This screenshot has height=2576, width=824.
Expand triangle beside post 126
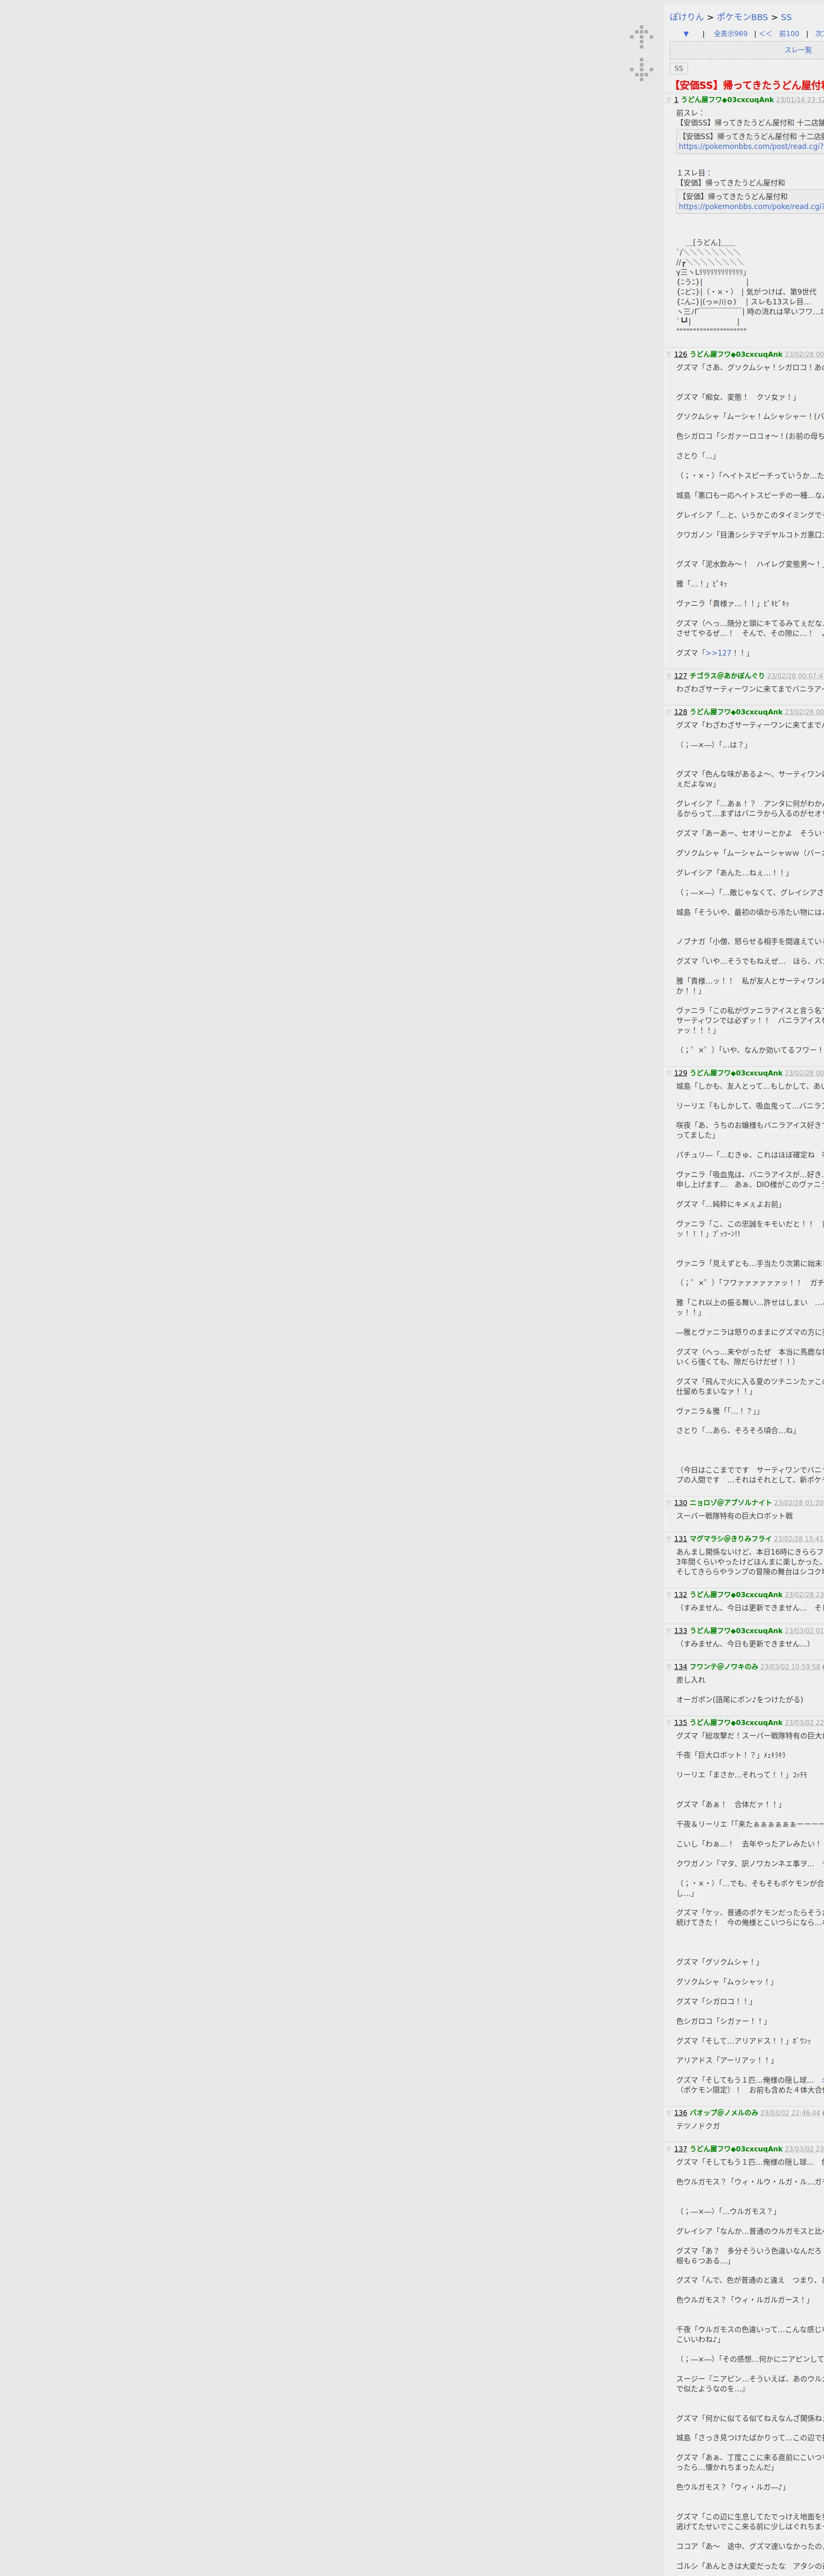pos(669,355)
